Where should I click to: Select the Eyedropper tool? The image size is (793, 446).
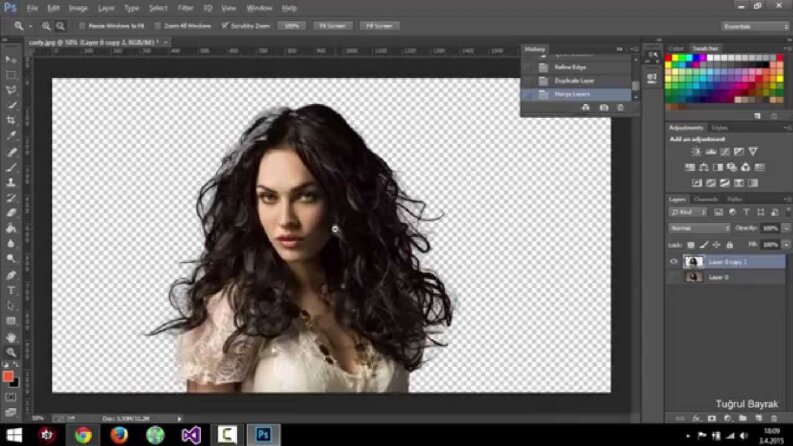[11, 136]
